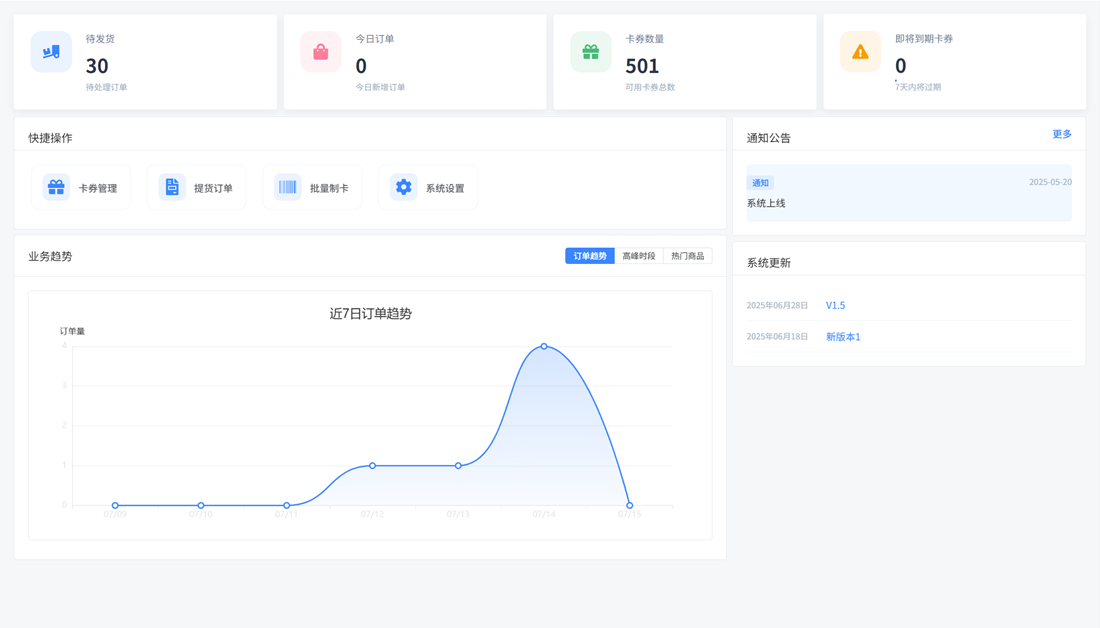
Task: Open the 系统上线 notification item
Action: click(x=766, y=203)
